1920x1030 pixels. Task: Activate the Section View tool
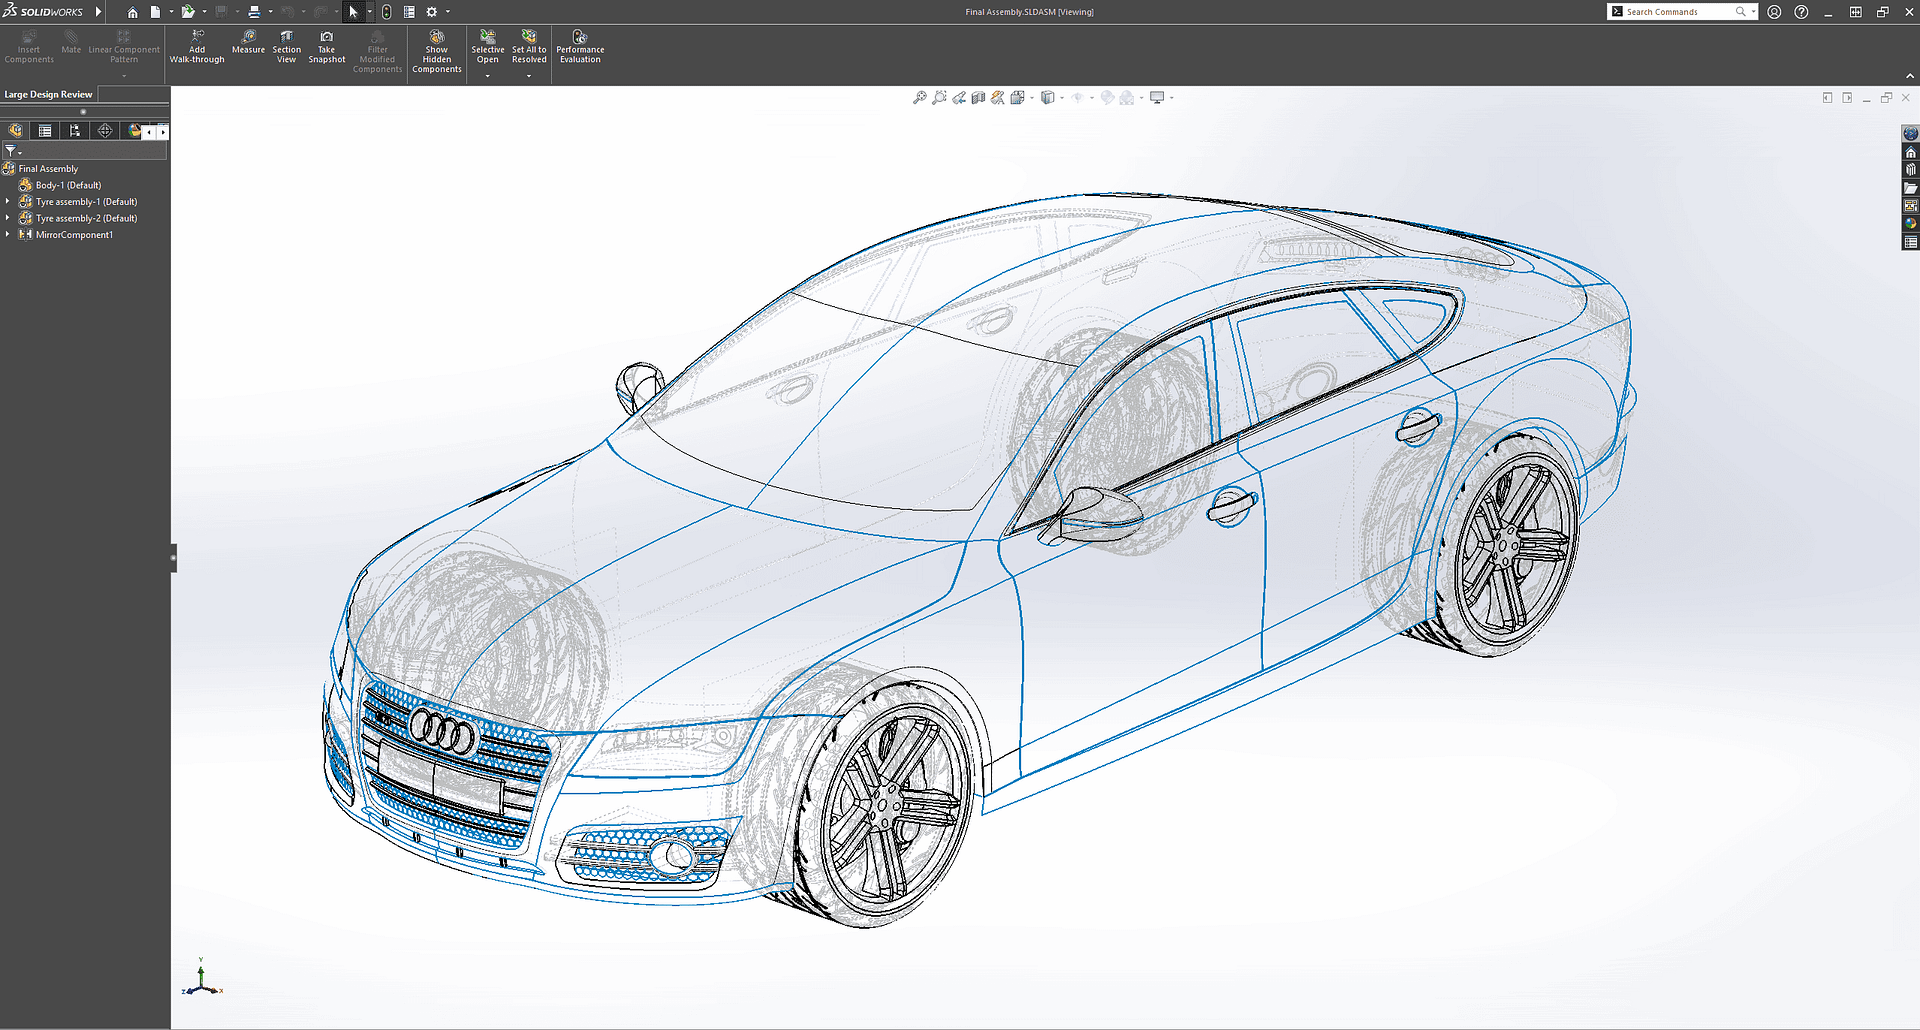(x=286, y=47)
